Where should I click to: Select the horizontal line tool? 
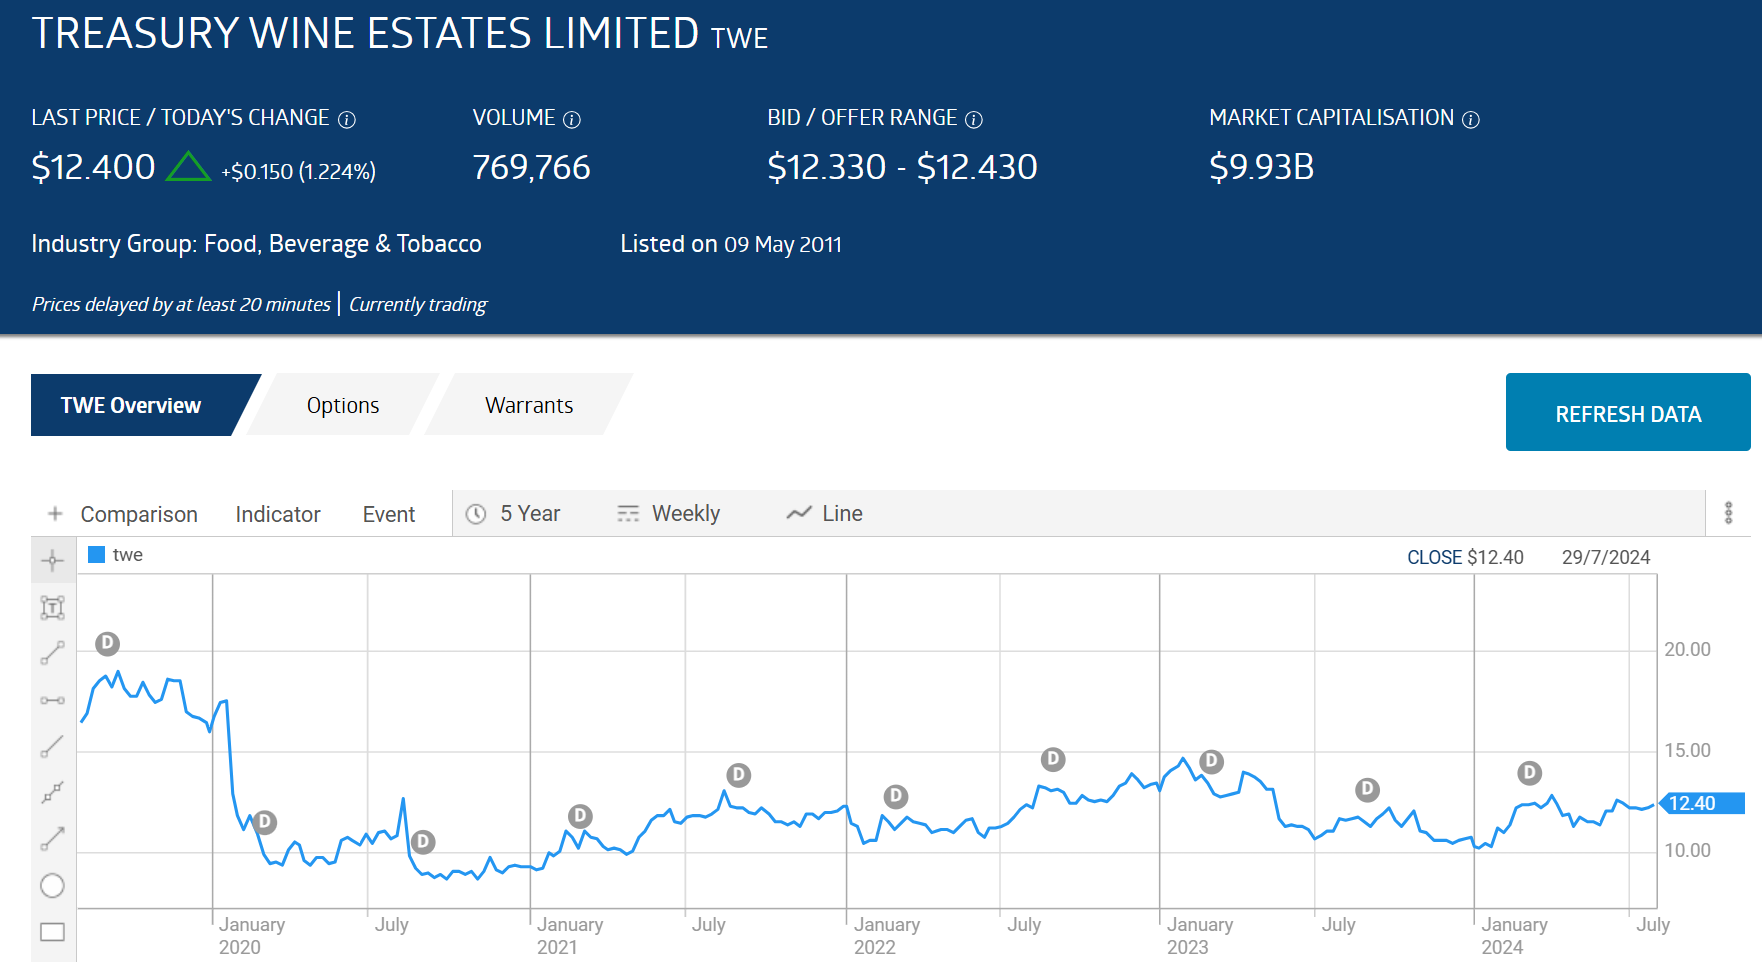[53, 700]
